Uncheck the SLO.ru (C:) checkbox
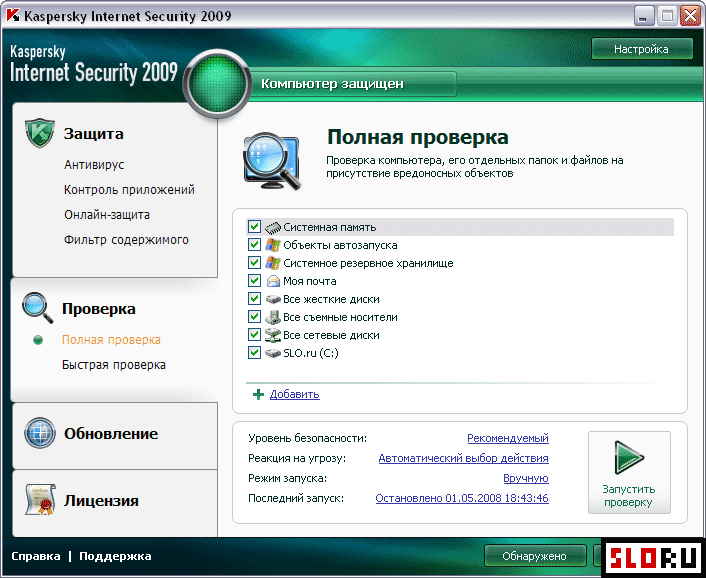 click(254, 352)
